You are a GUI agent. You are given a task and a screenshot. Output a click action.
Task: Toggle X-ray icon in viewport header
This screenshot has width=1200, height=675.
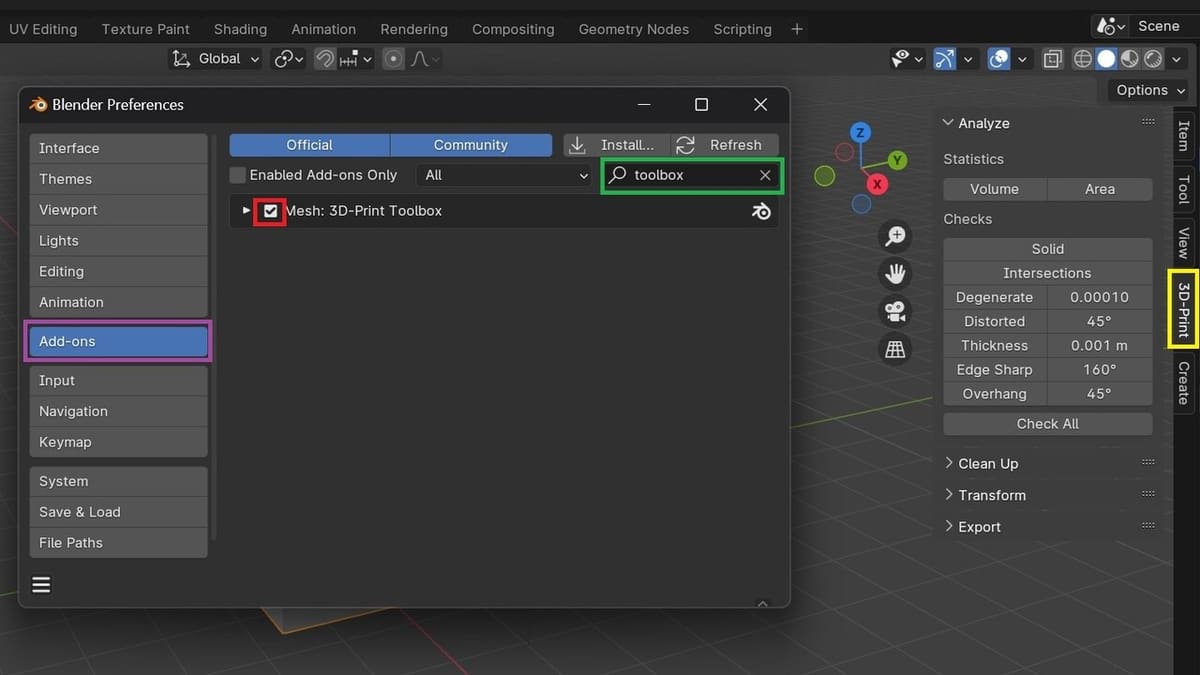1052,59
